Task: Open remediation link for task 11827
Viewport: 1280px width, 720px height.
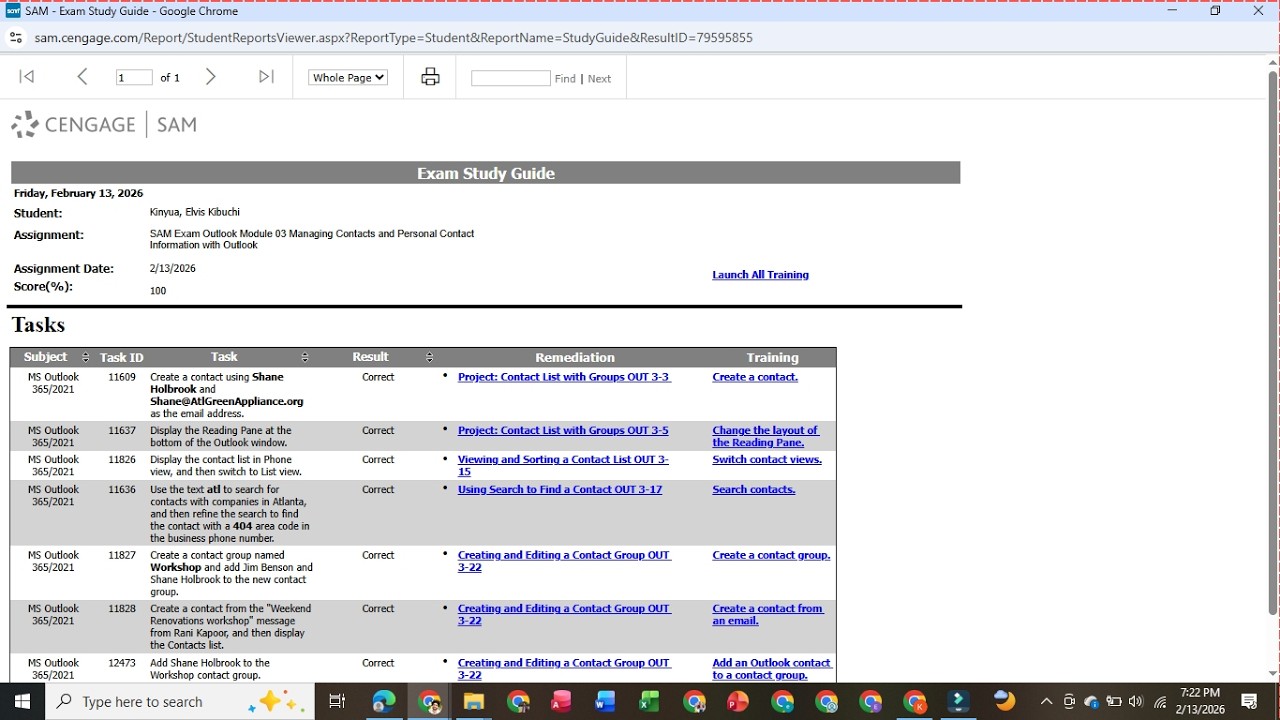Action: point(564,561)
